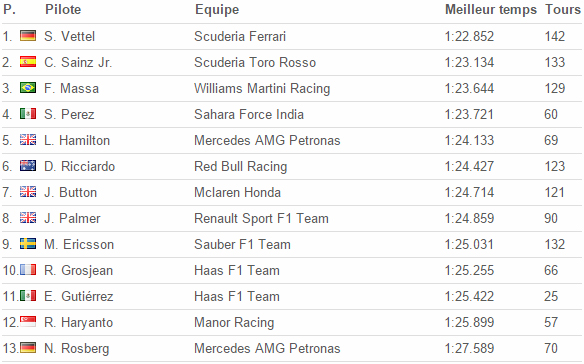
Task: Click the lap time 1:22.852
Action: (469, 36)
